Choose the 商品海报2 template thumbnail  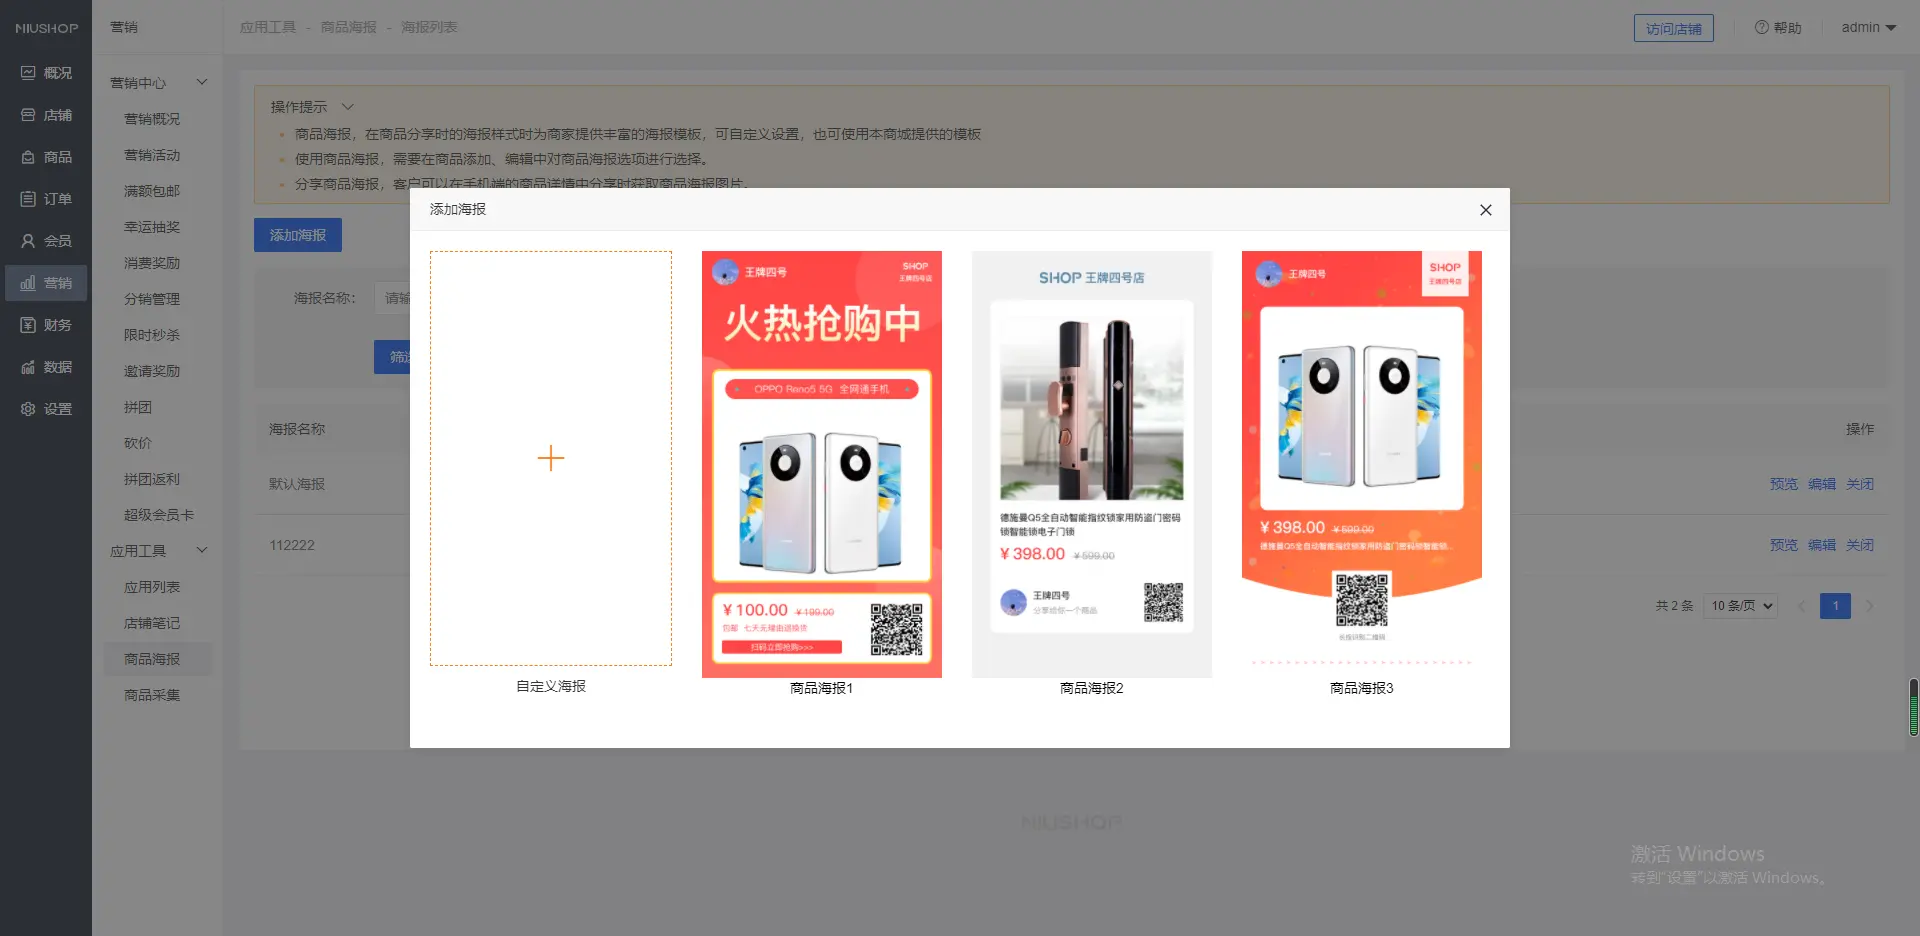click(1091, 464)
